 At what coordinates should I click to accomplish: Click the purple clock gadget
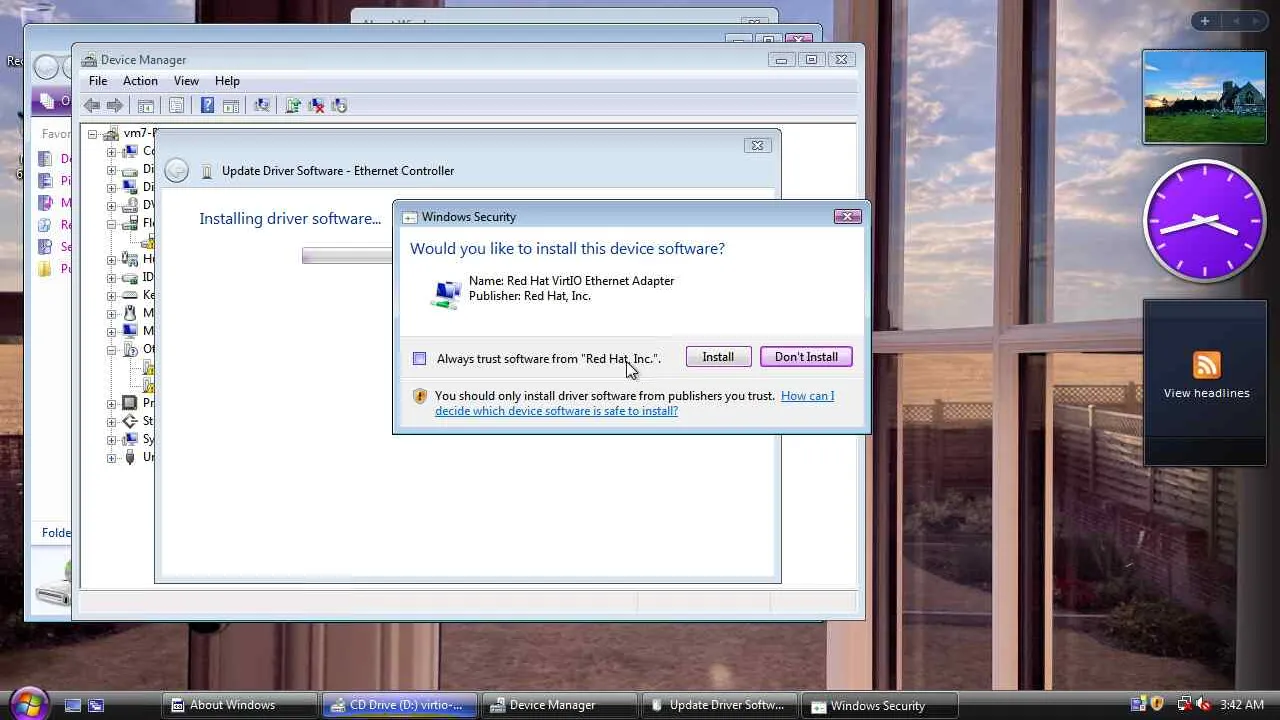coord(1205,222)
